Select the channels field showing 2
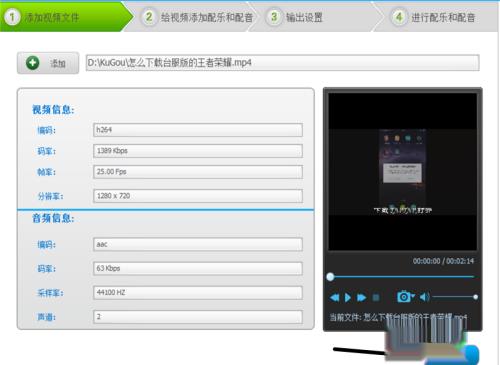The image size is (500, 365). [x=198, y=317]
